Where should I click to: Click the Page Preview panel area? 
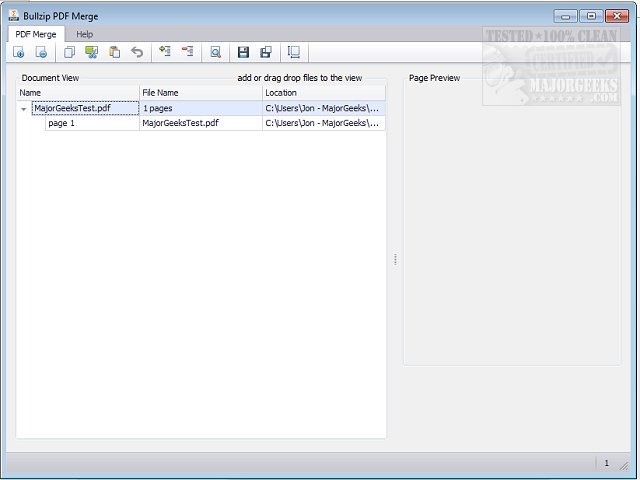tap(512, 222)
